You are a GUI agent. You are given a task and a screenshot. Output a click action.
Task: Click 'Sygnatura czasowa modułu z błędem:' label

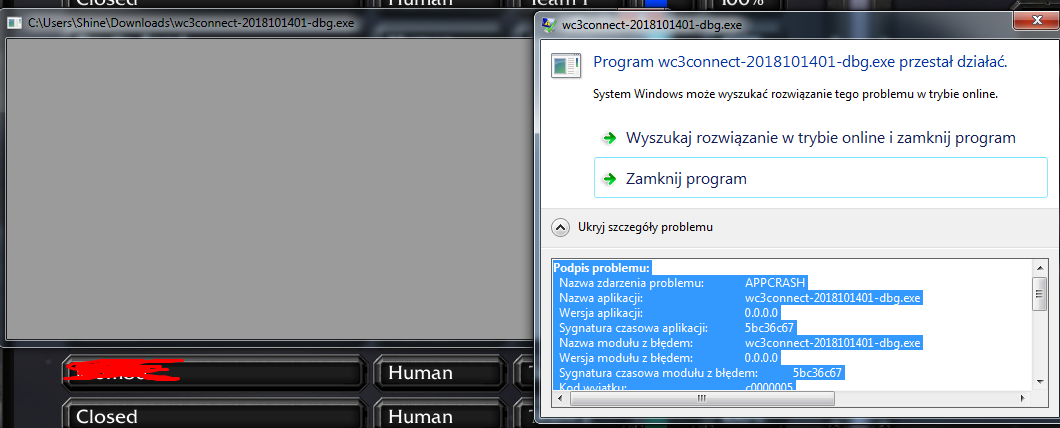658,373
